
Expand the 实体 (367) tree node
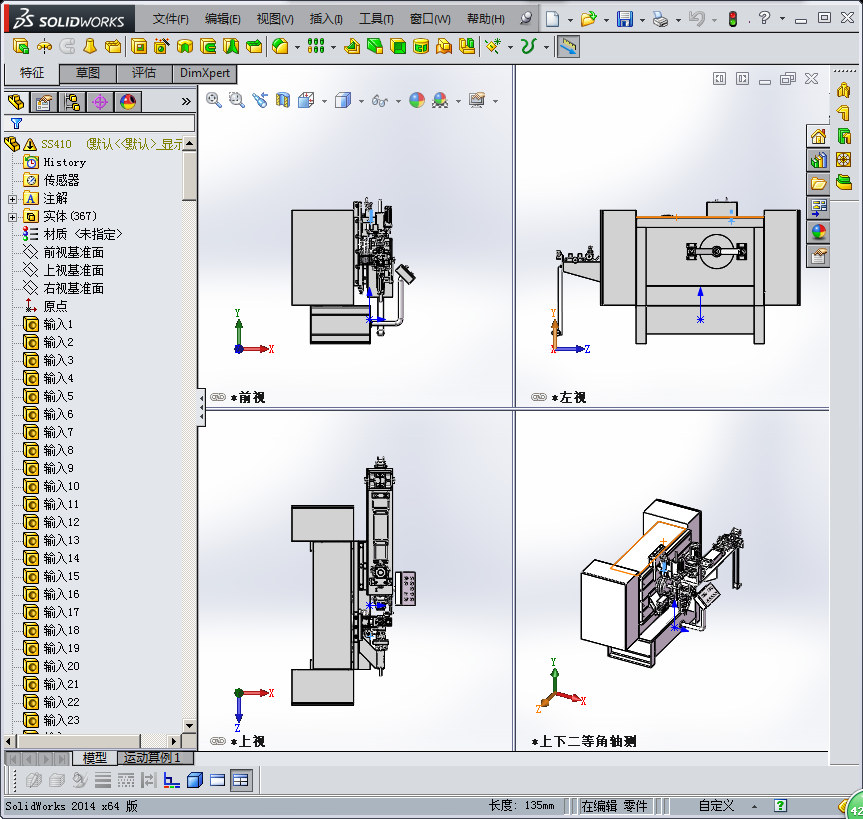pos(12,217)
